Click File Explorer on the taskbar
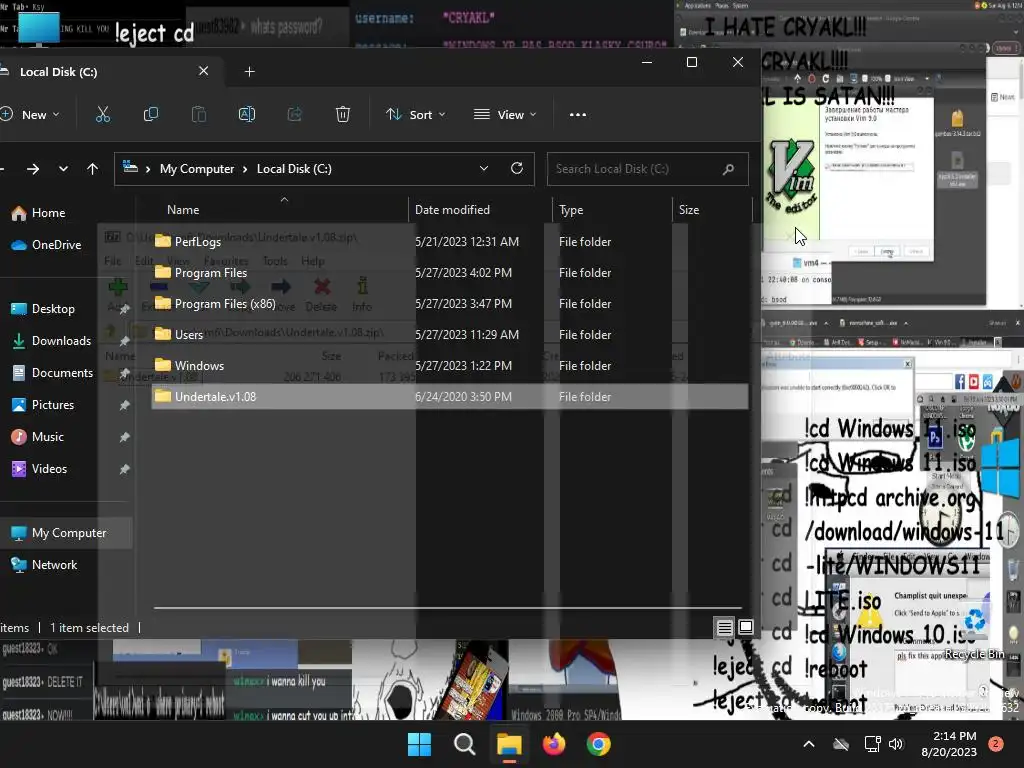 509,744
